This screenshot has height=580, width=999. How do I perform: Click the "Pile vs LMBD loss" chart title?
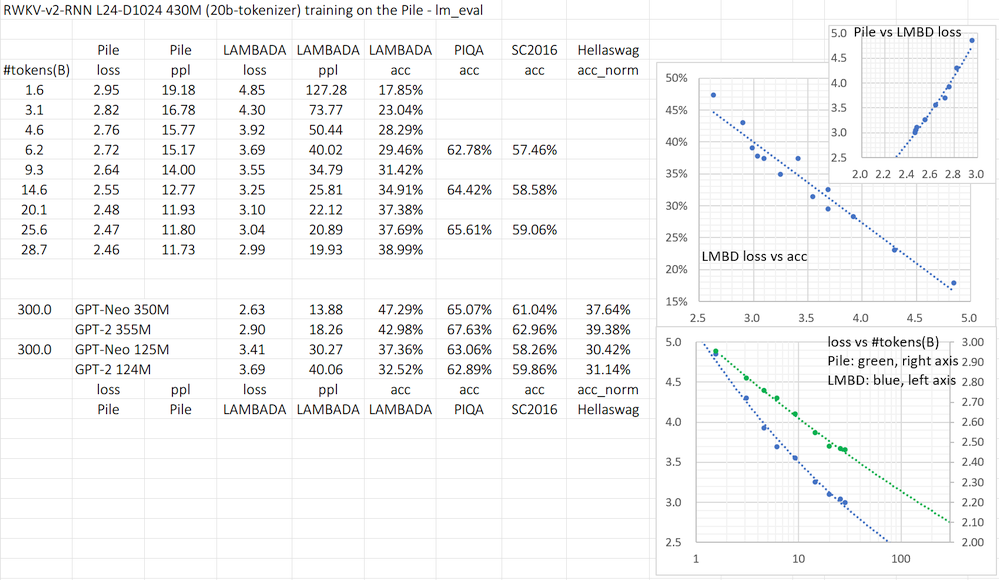coord(908,32)
